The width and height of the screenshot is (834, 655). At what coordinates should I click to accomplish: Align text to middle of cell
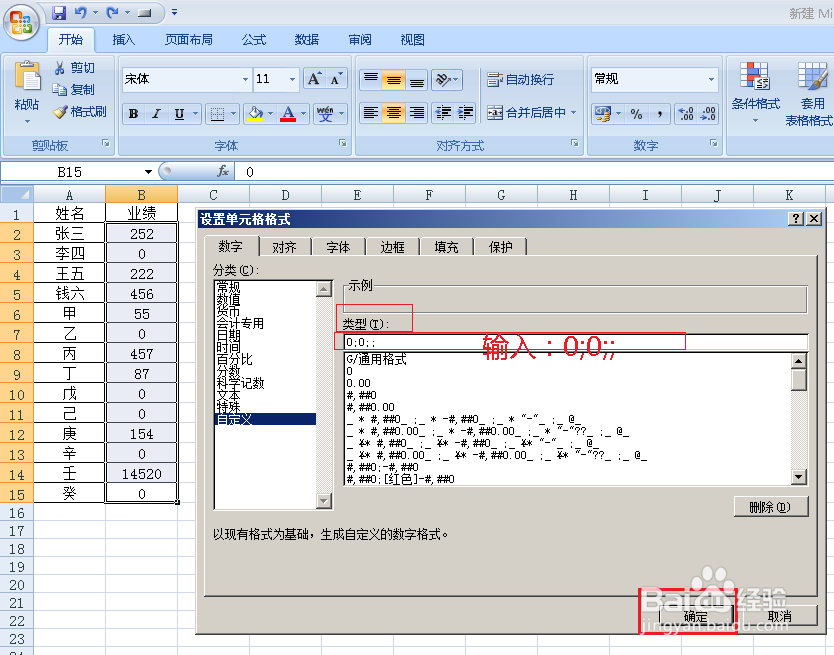coord(394,79)
